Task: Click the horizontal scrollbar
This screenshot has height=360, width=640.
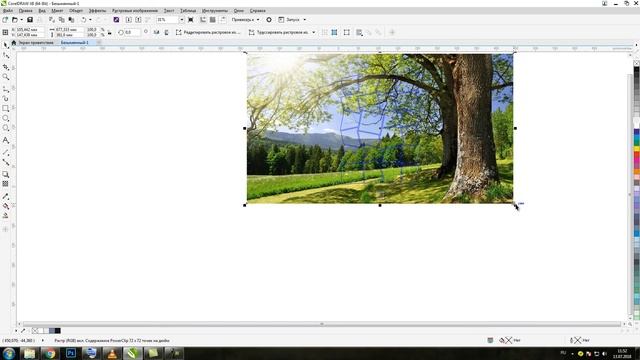Action: click(322, 324)
